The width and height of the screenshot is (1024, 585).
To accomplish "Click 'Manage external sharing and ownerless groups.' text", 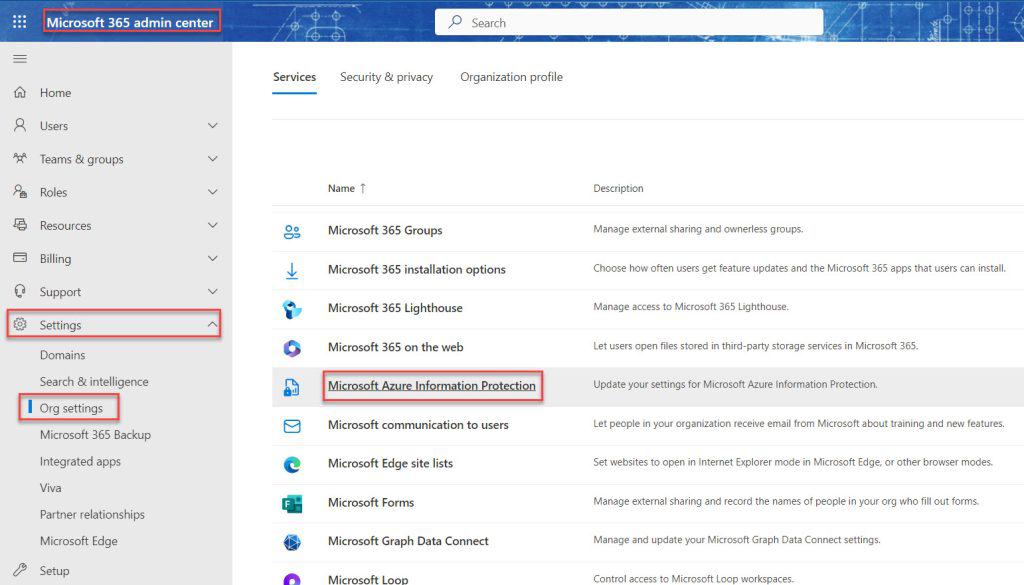I will [698, 229].
